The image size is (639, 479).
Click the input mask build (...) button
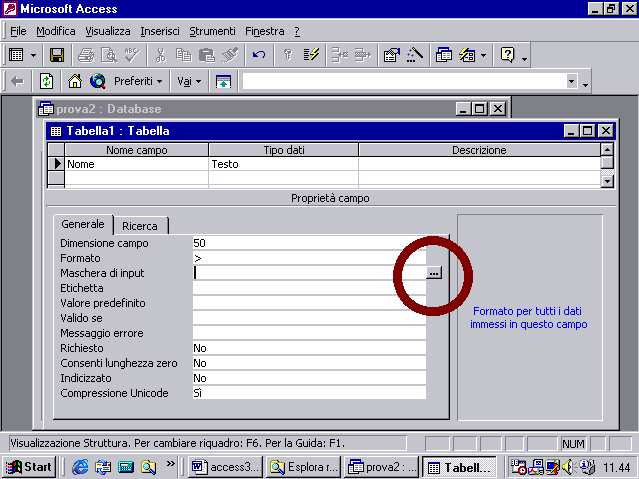(434, 273)
